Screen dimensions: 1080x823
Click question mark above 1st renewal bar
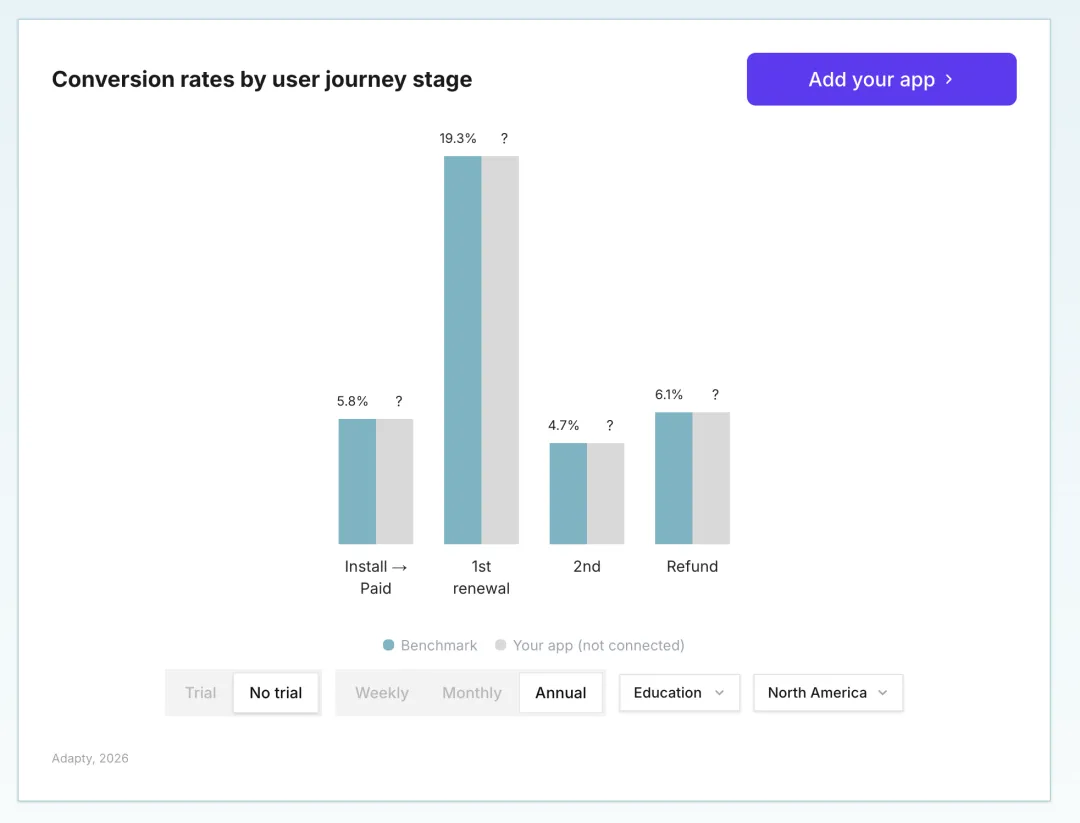pos(504,139)
